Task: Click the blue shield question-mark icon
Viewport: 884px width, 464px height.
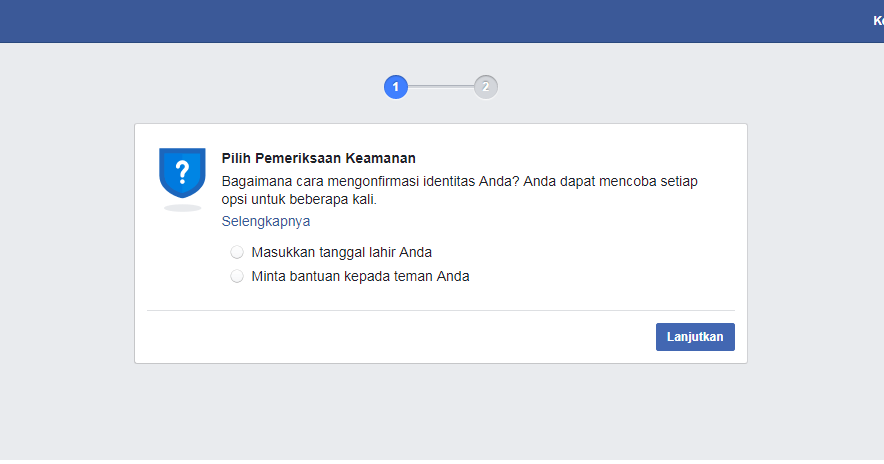Action: point(182,173)
